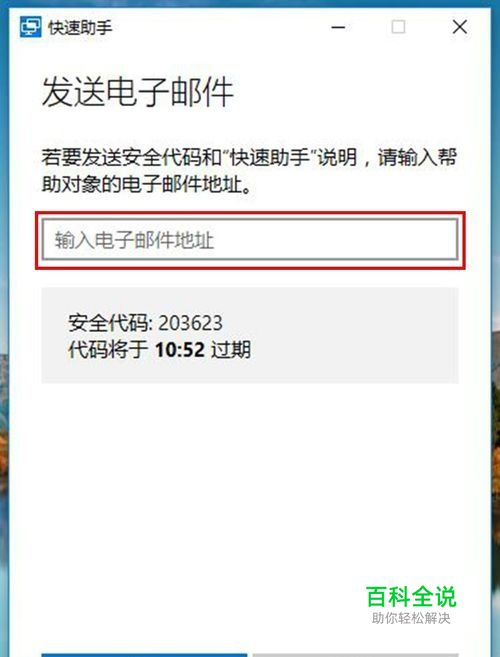Image resolution: width=500 pixels, height=657 pixels.
Task: Click the gray security code info panel
Action: pyautogui.click(x=250, y=335)
